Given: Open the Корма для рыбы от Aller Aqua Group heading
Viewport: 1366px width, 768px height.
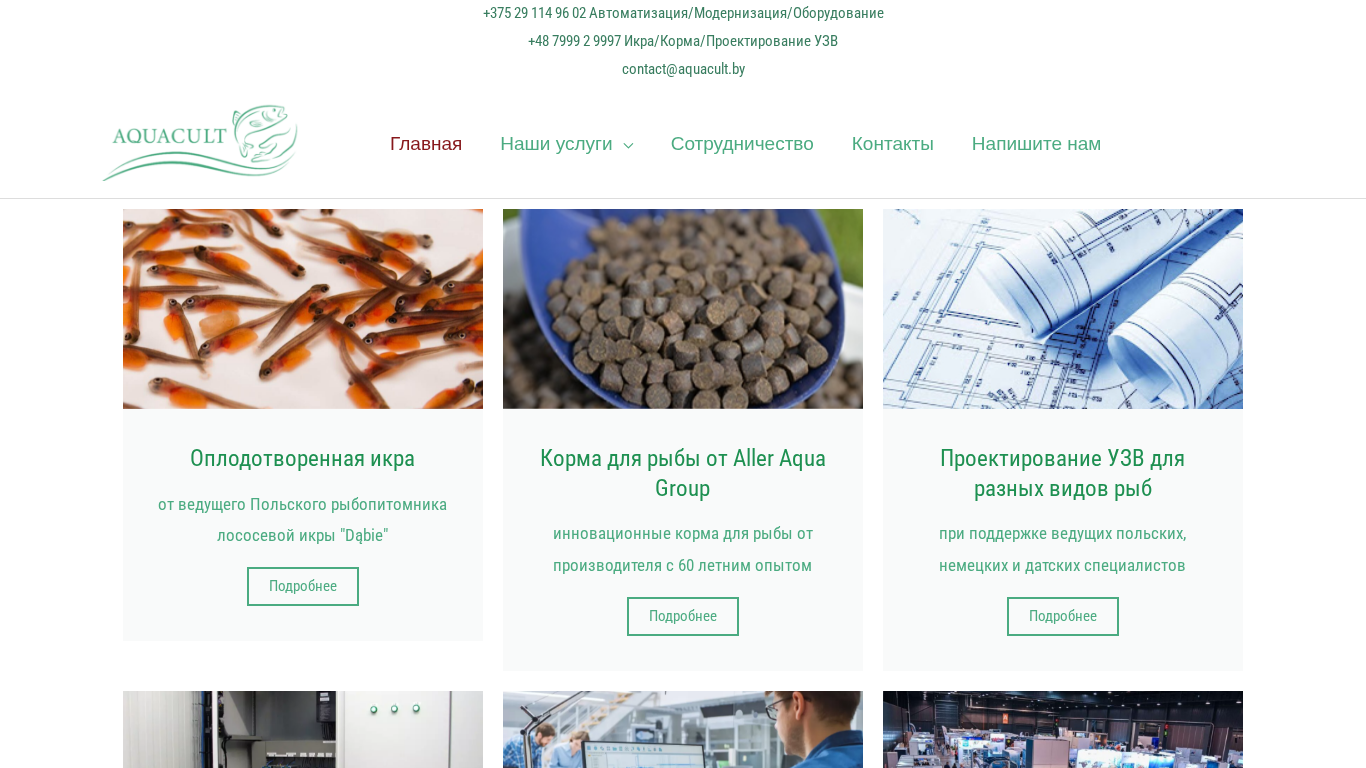Looking at the screenshot, I should [x=683, y=473].
